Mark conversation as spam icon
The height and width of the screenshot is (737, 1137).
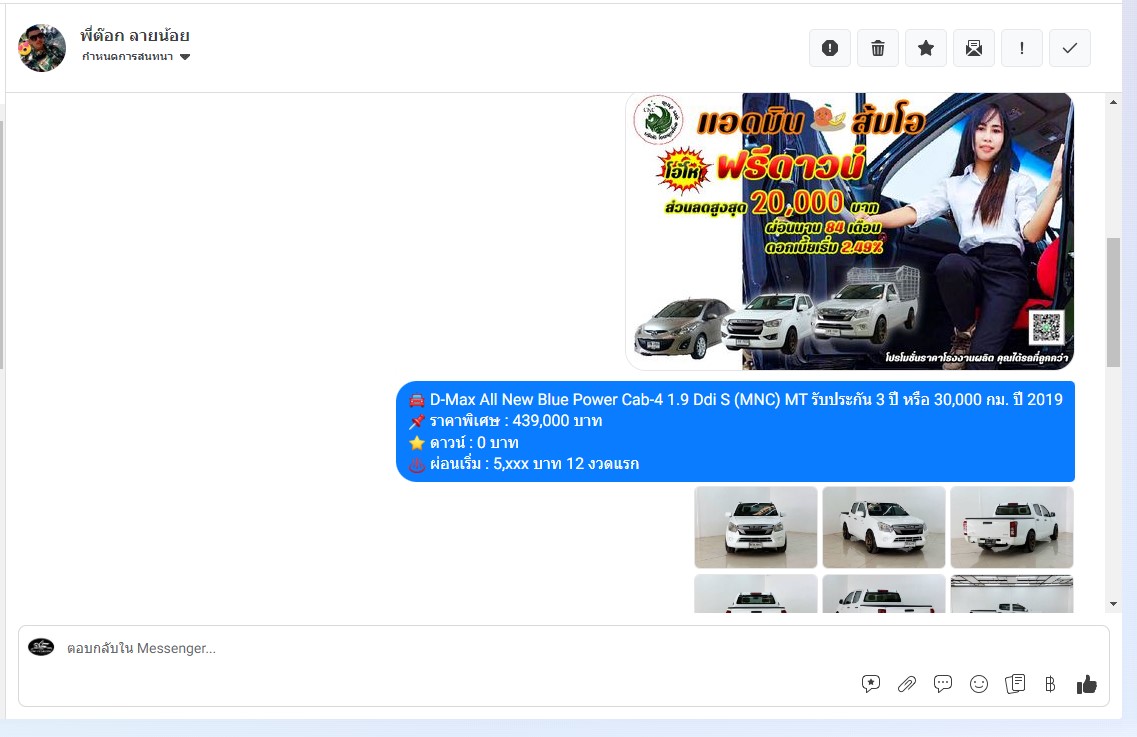click(830, 48)
